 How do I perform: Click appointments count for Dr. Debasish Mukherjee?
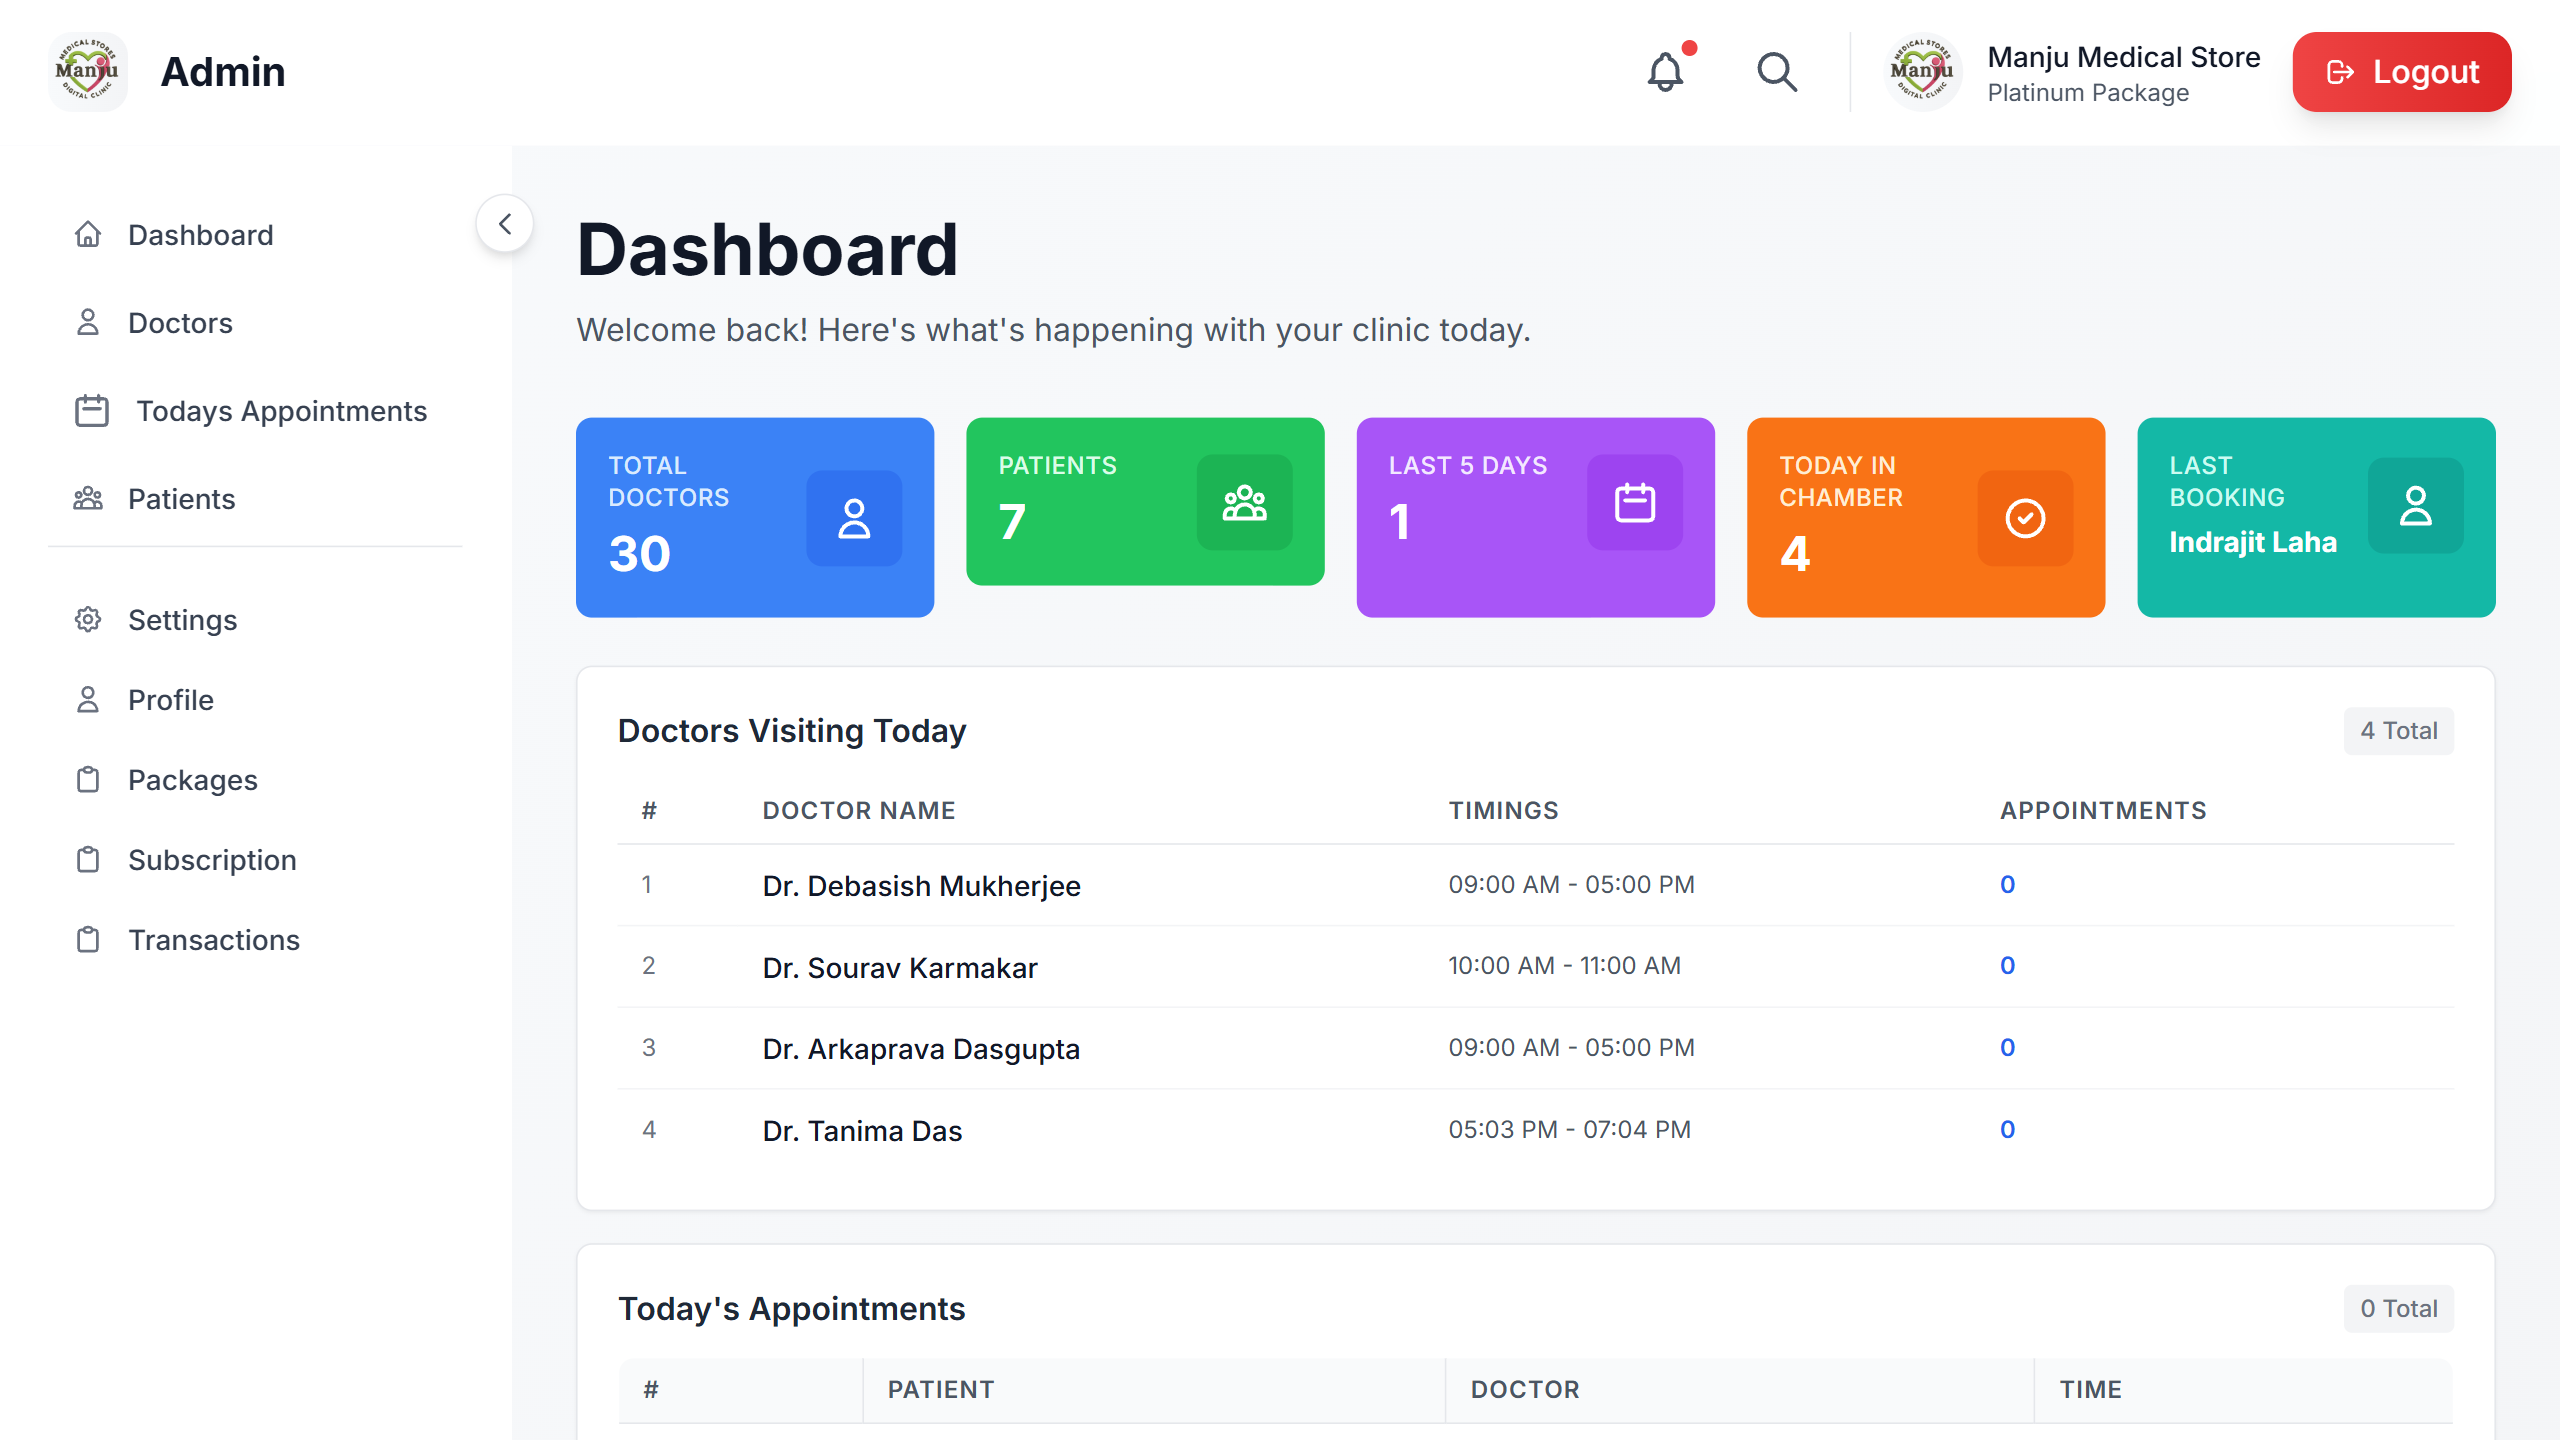[x=2007, y=884]
